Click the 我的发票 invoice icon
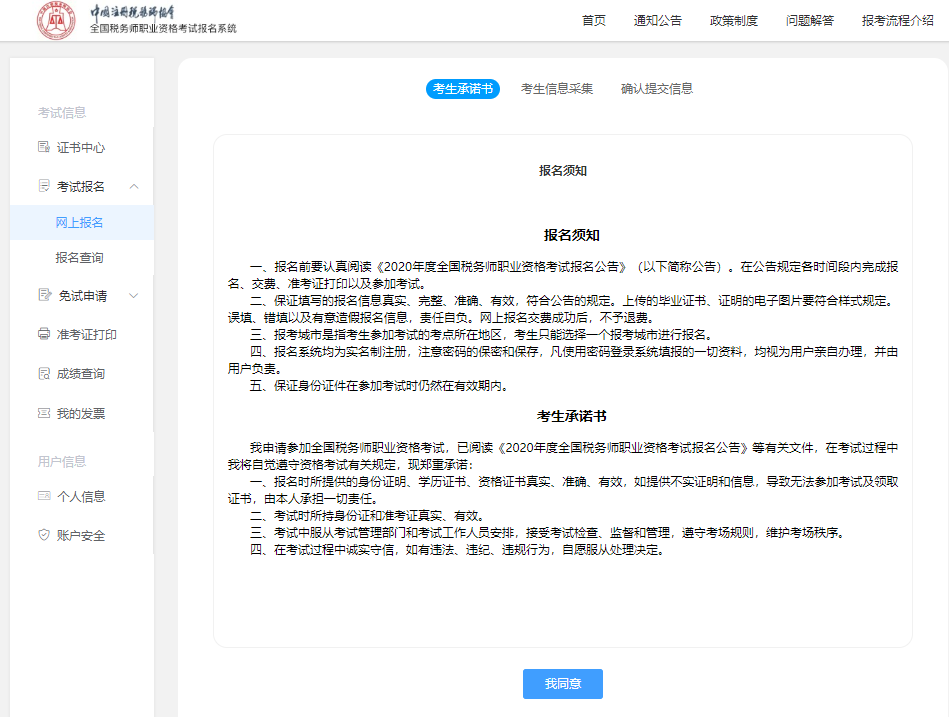 click(x=43, y=413)
